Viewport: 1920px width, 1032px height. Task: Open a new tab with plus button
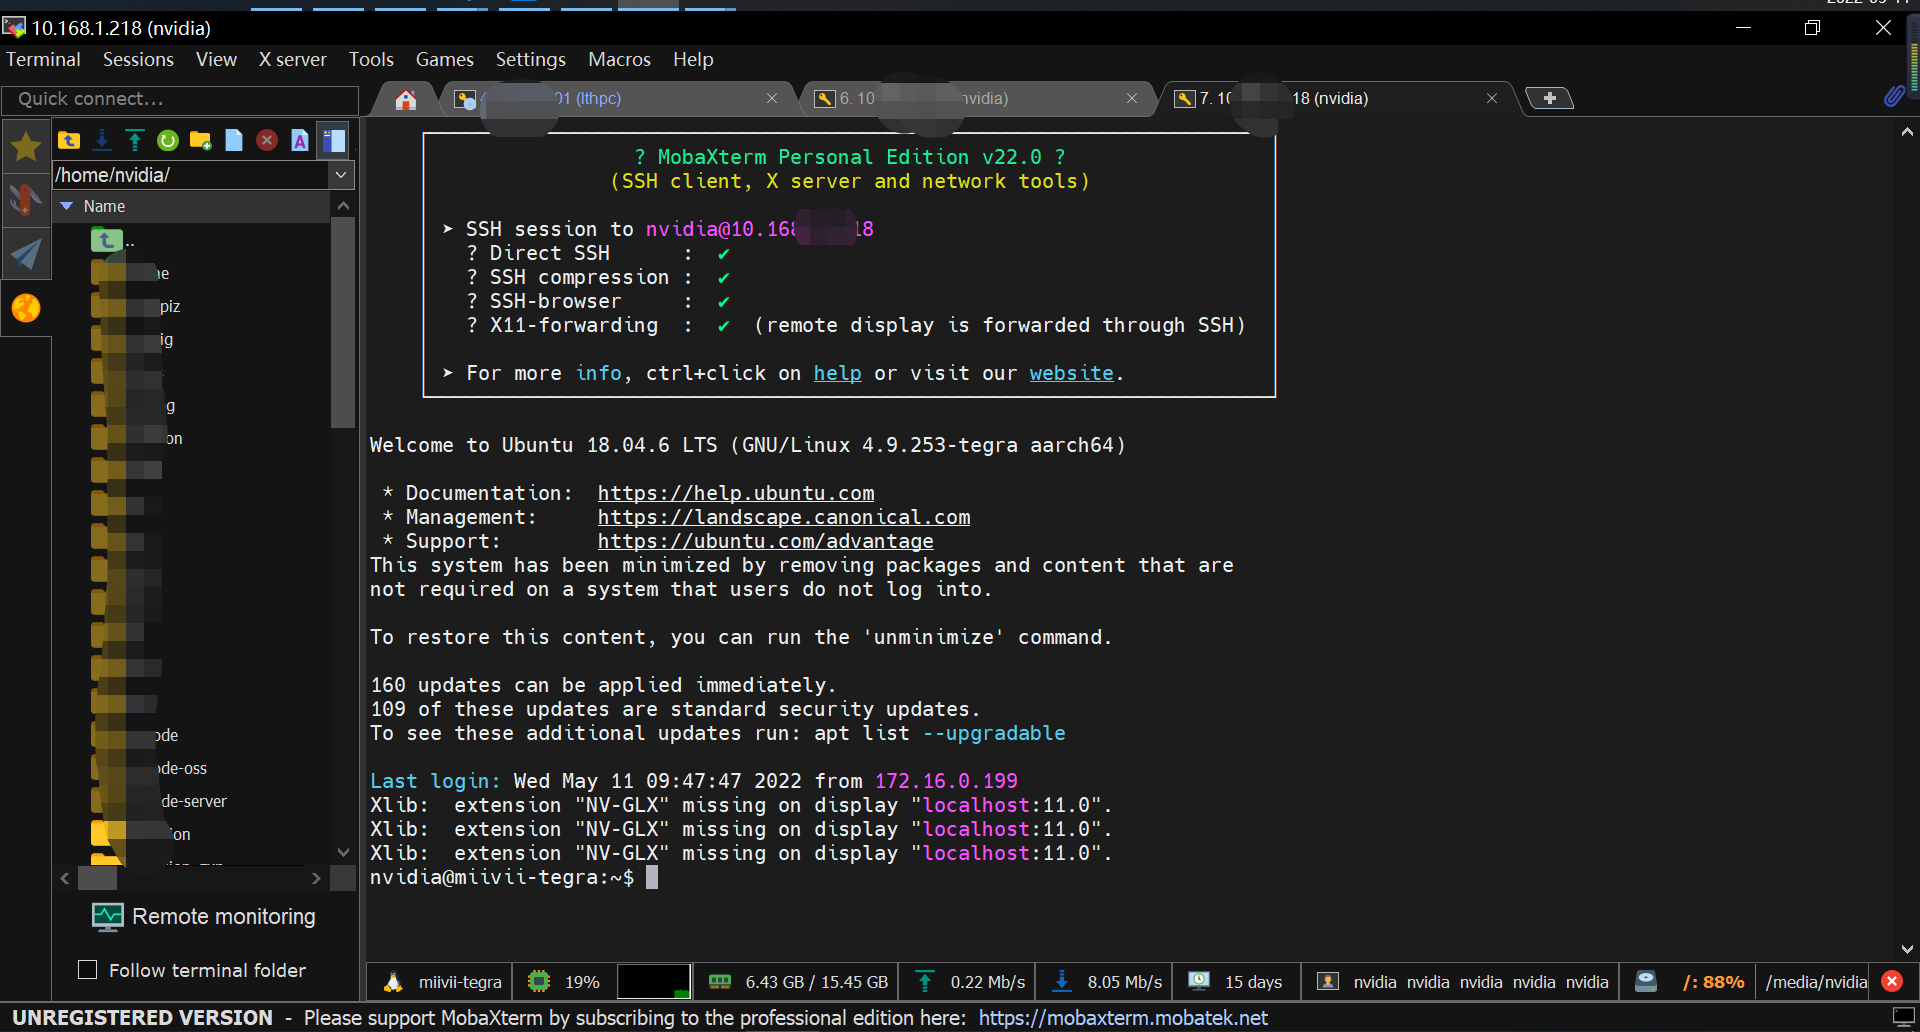tap(1549, 98)
